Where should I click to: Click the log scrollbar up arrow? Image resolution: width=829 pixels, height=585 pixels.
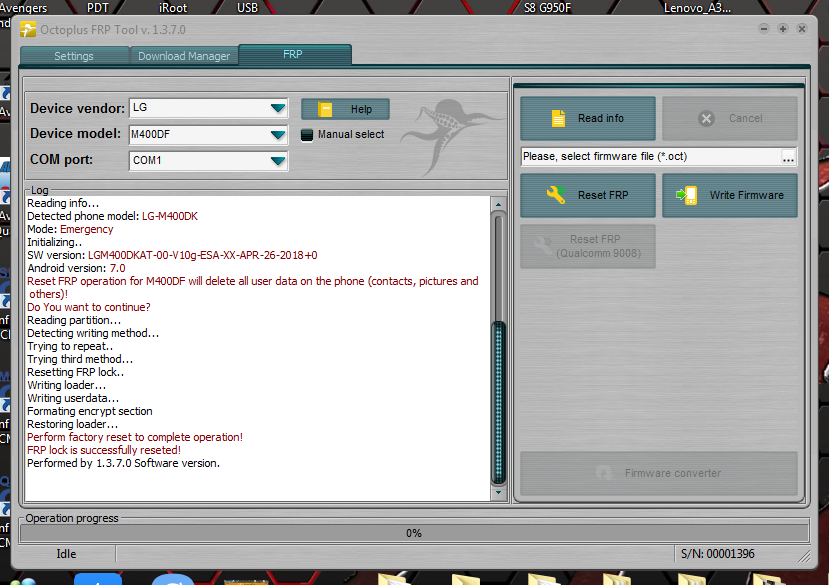click(498, 204)
